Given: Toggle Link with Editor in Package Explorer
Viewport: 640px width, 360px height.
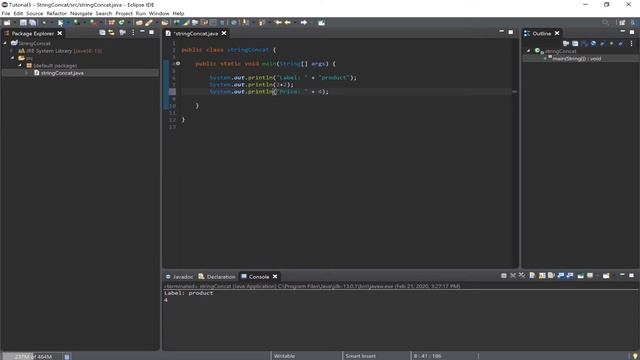Looking at the screenshot, I should pos(111,33).
